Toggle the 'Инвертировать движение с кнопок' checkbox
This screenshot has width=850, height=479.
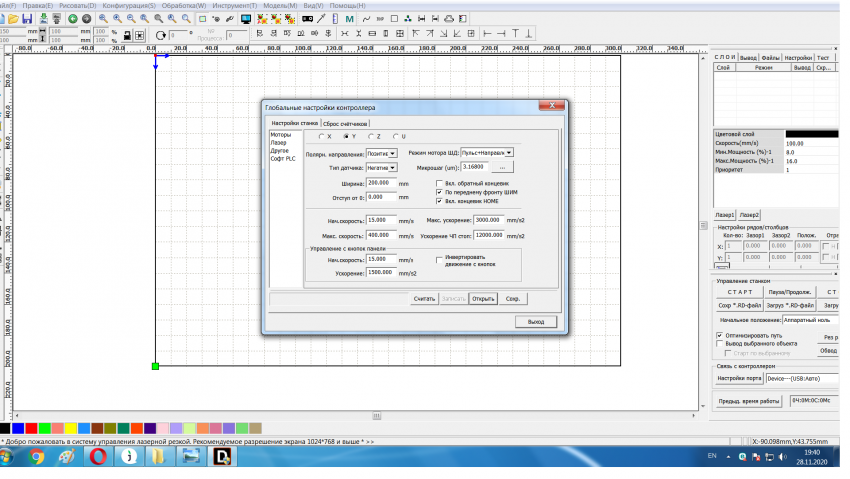pos(438,259)
